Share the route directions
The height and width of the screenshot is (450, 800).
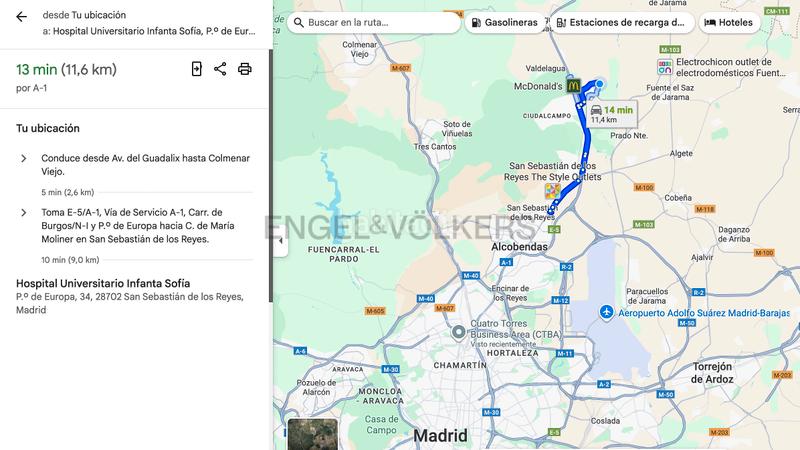tap(220, 69)
